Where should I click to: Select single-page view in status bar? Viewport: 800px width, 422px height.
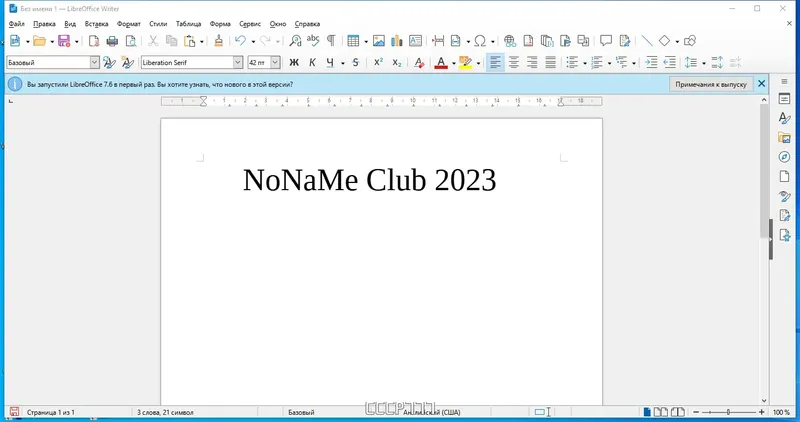(647, 412)
